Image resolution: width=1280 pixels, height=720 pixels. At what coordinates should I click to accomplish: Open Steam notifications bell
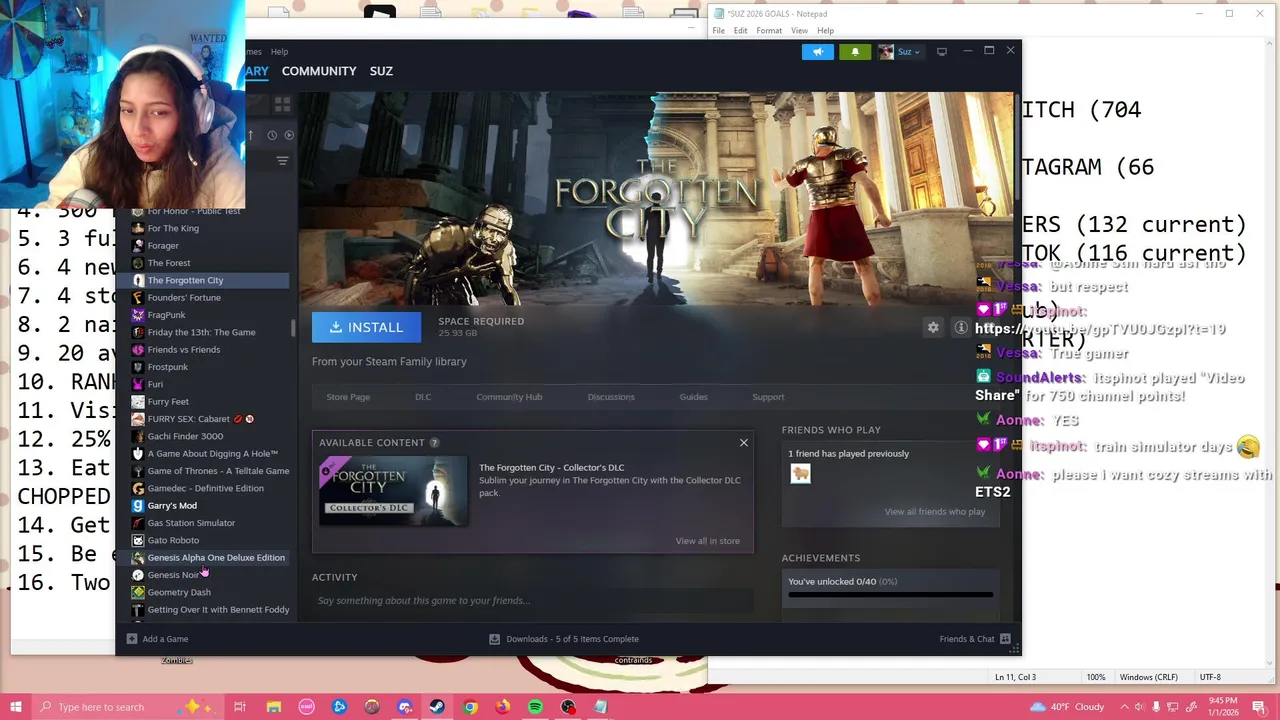point(855,52)
